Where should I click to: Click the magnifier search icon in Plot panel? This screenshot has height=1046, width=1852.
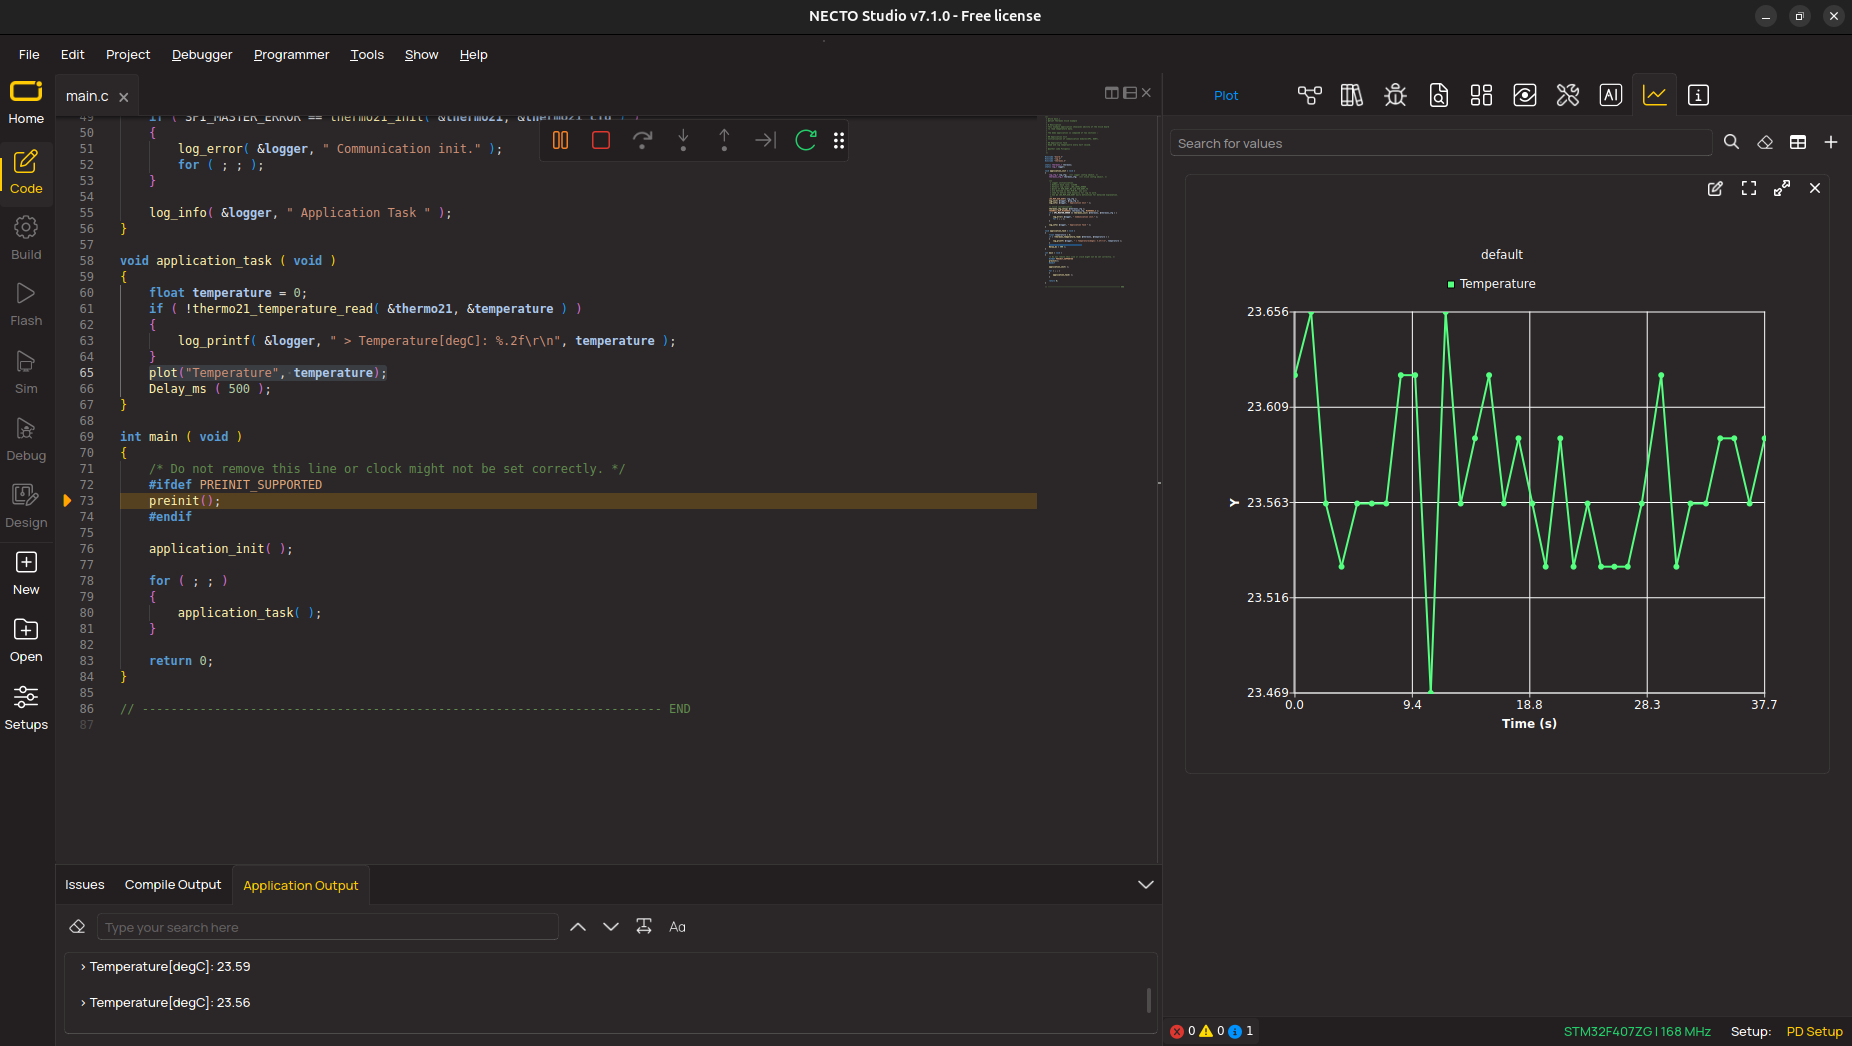pos(1731,143)
